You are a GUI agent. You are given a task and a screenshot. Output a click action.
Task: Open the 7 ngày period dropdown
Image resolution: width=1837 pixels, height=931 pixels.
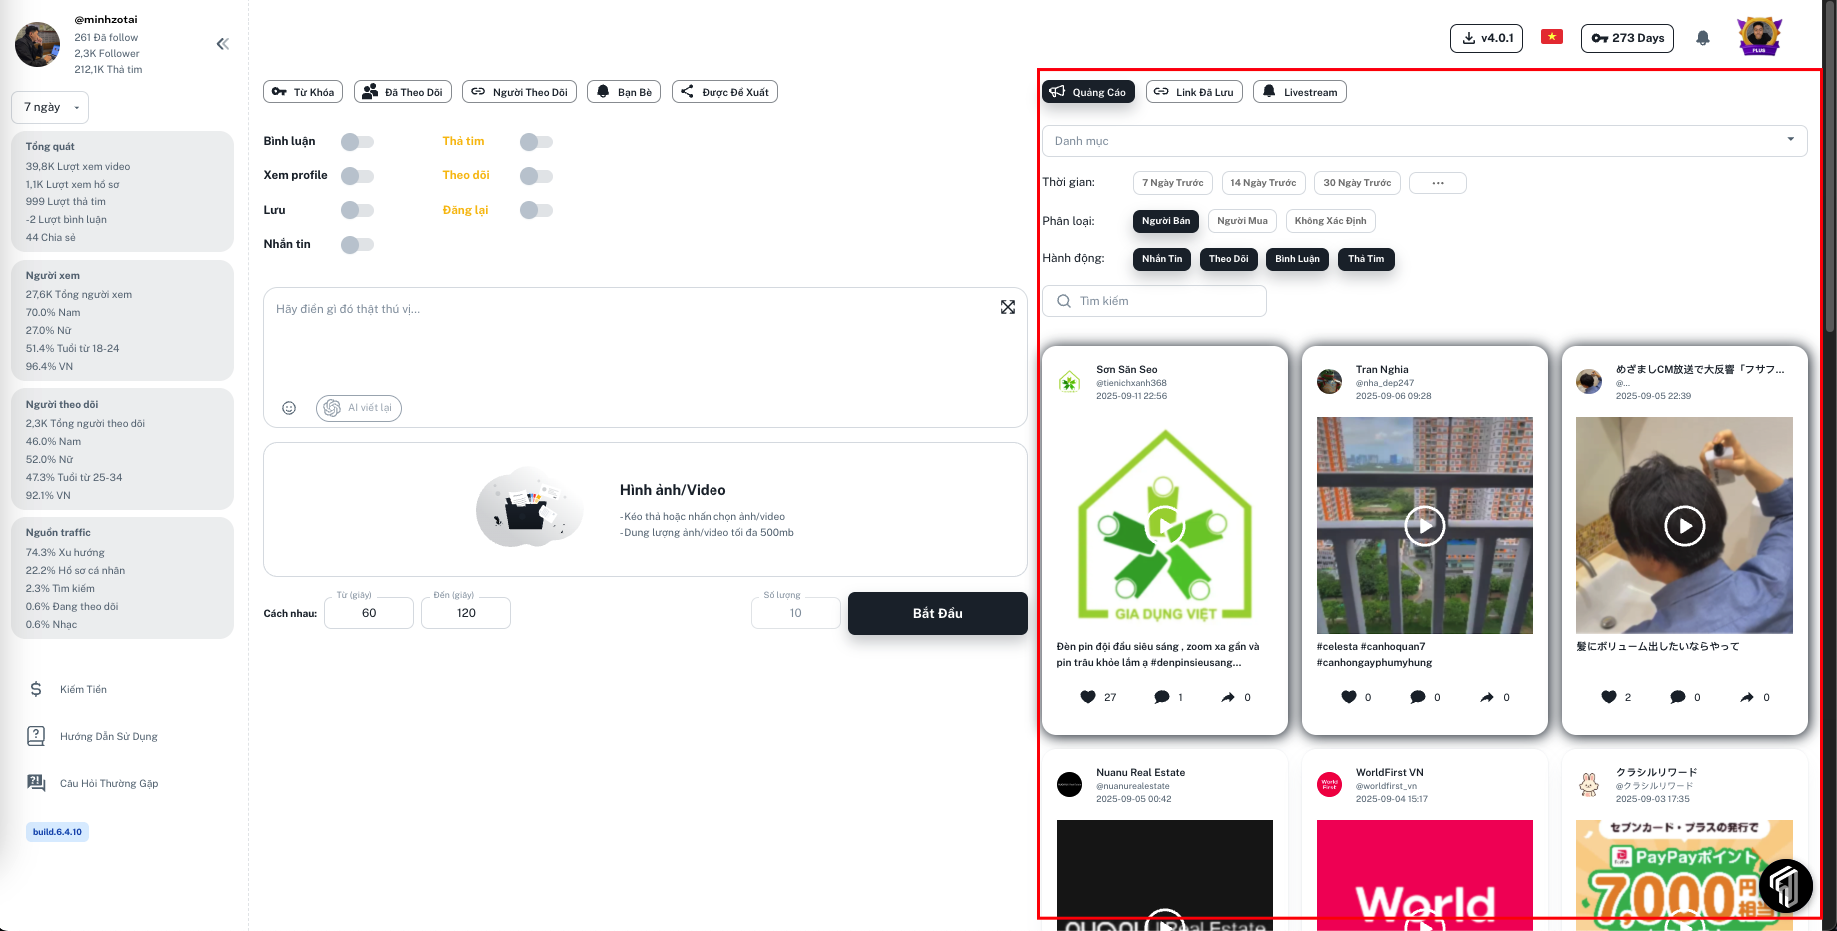pyautogui.click(x=50, y=107)
